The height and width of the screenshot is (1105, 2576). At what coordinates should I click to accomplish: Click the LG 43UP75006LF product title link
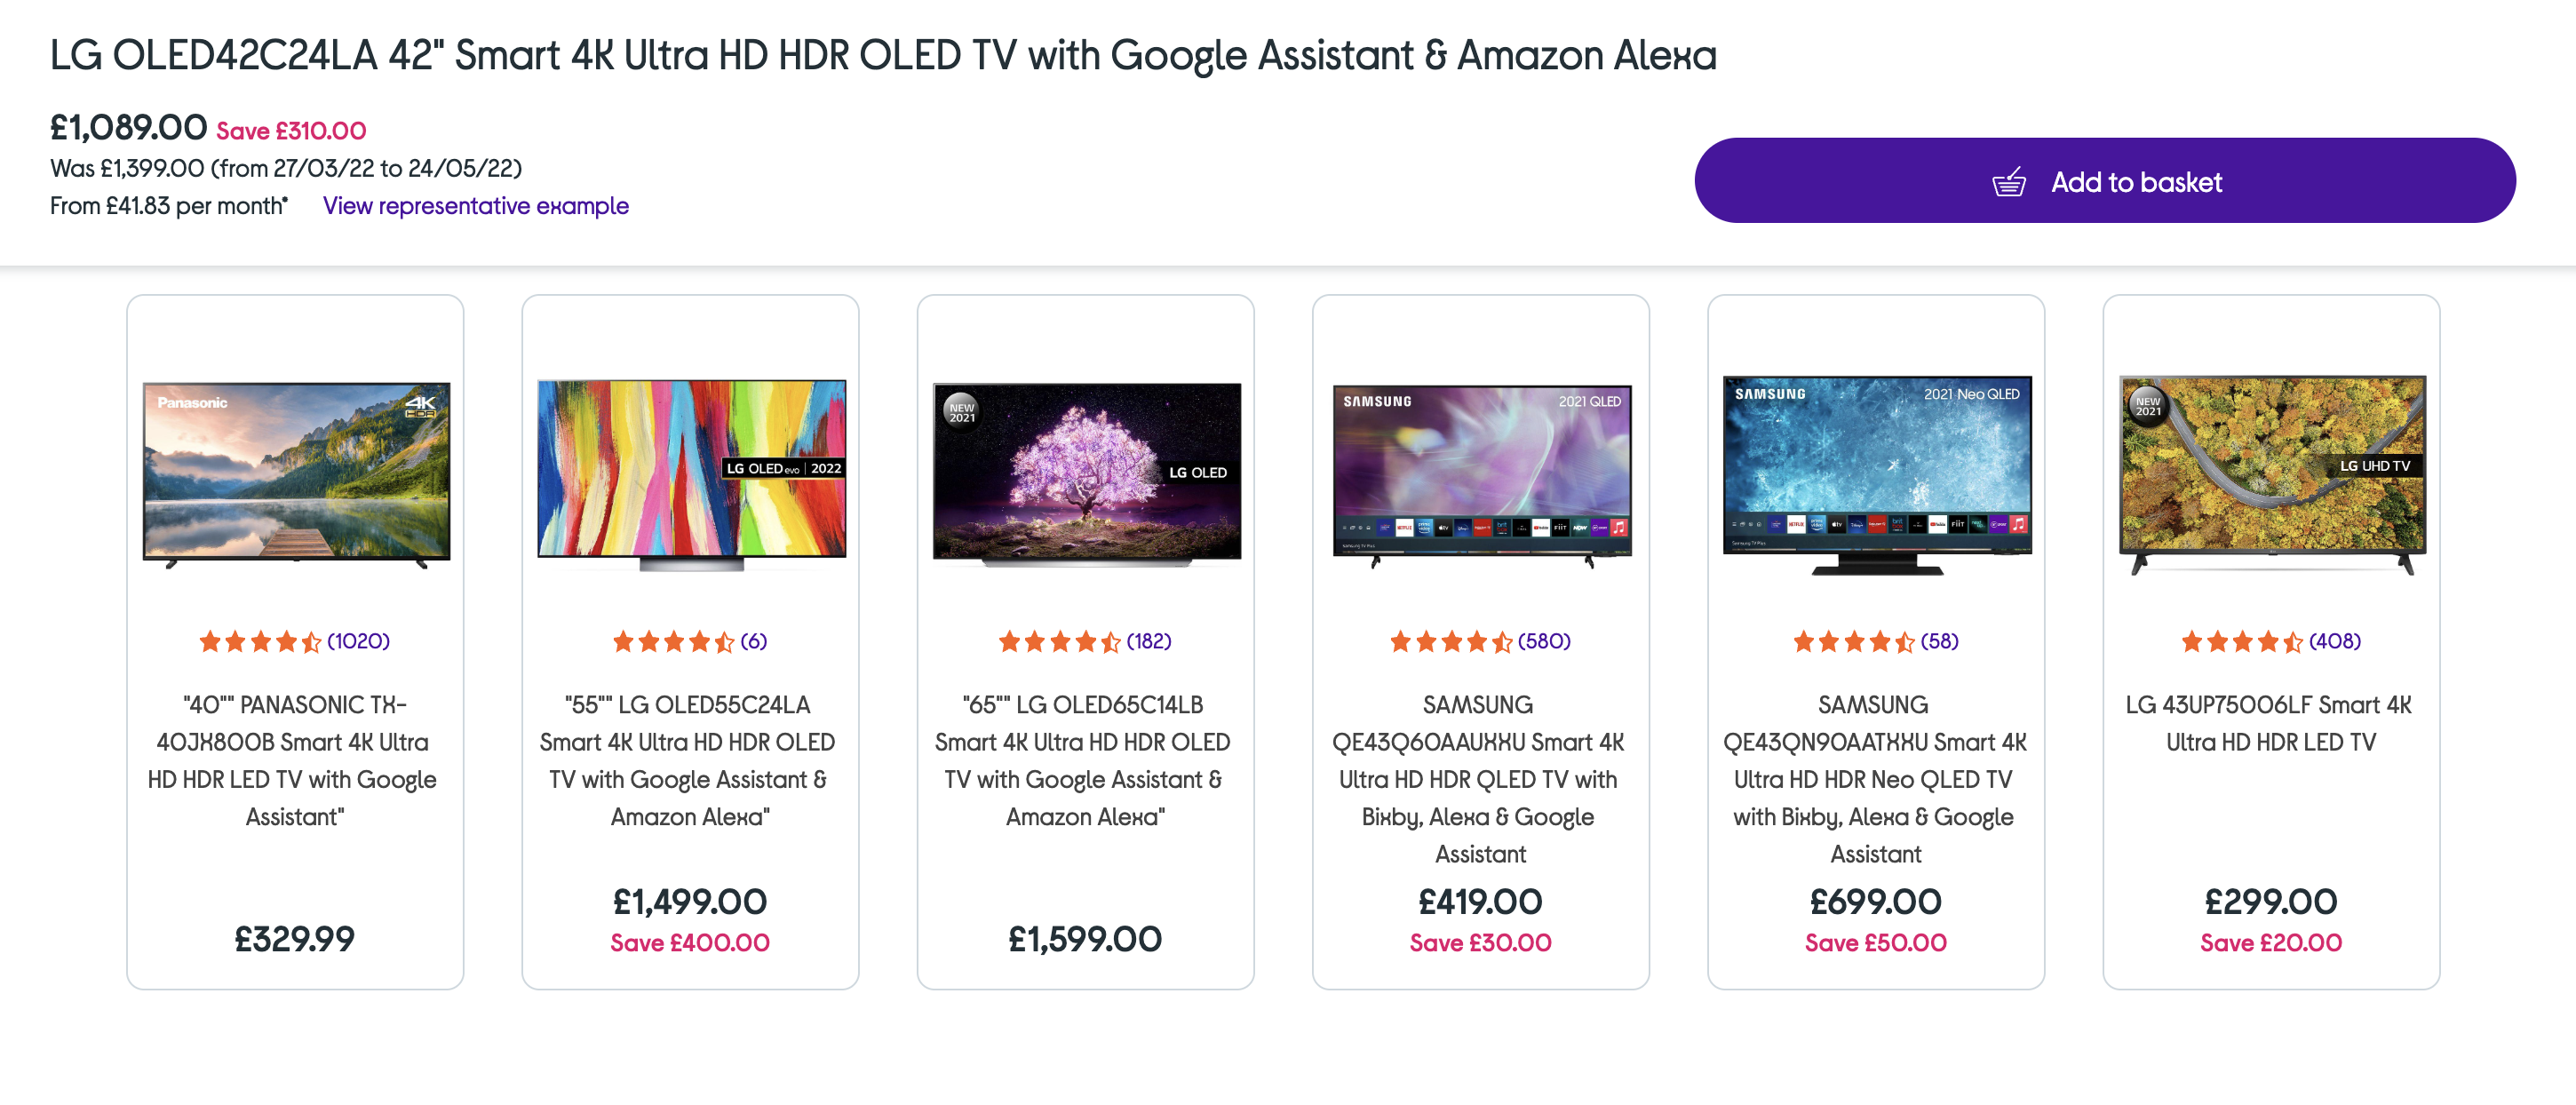tap(2270, 723)
